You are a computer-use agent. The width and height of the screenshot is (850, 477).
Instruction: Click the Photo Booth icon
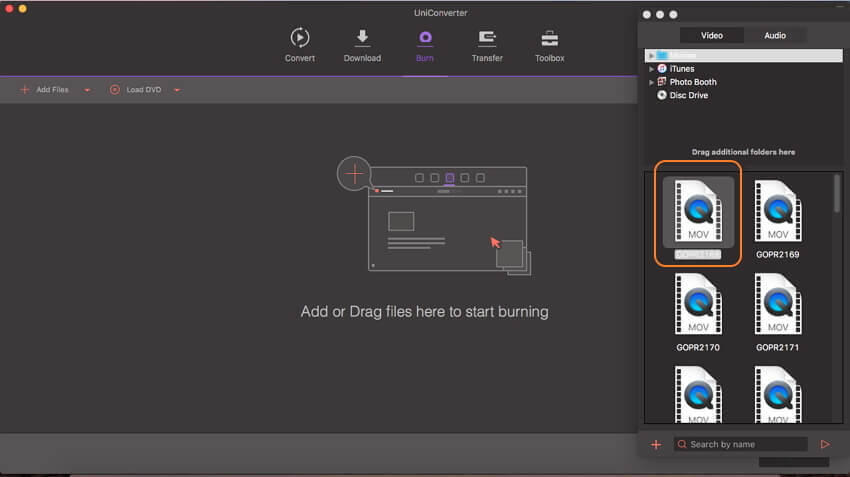coord(662,82)
